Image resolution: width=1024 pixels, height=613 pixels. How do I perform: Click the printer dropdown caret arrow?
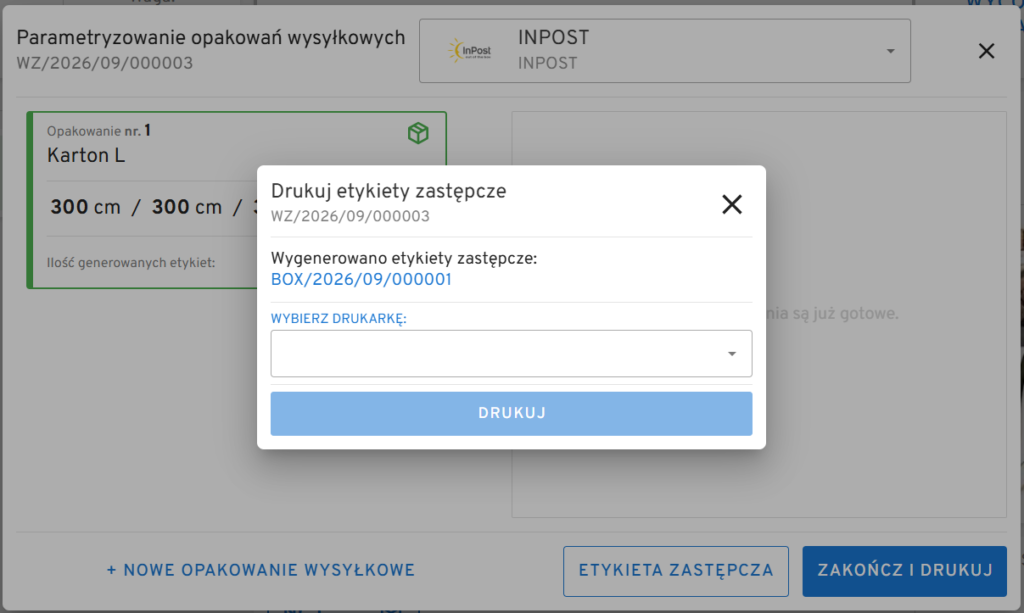pos(731,354)
